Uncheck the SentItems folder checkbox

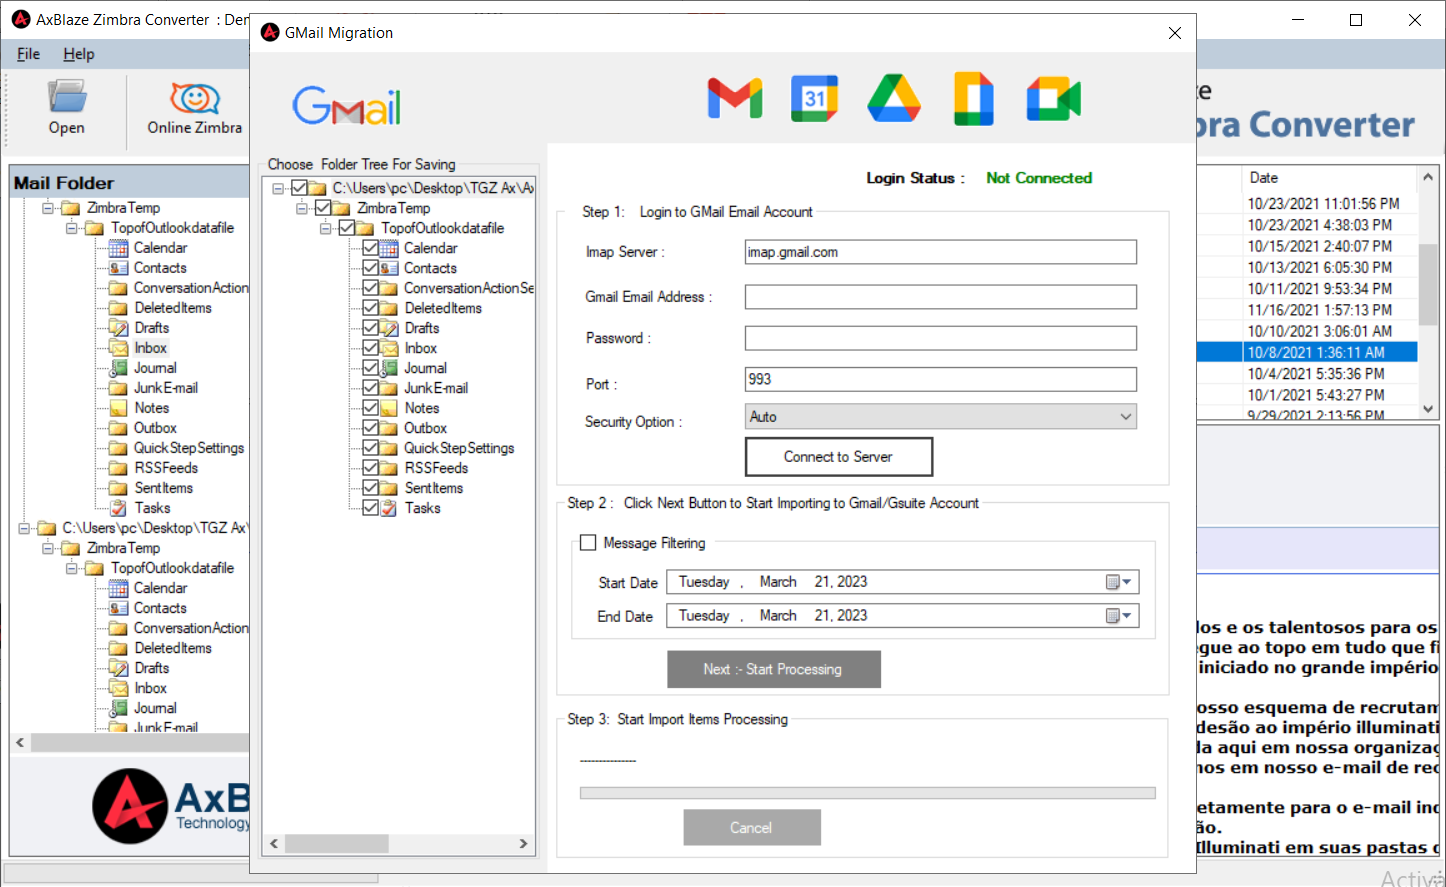[370, 488]
